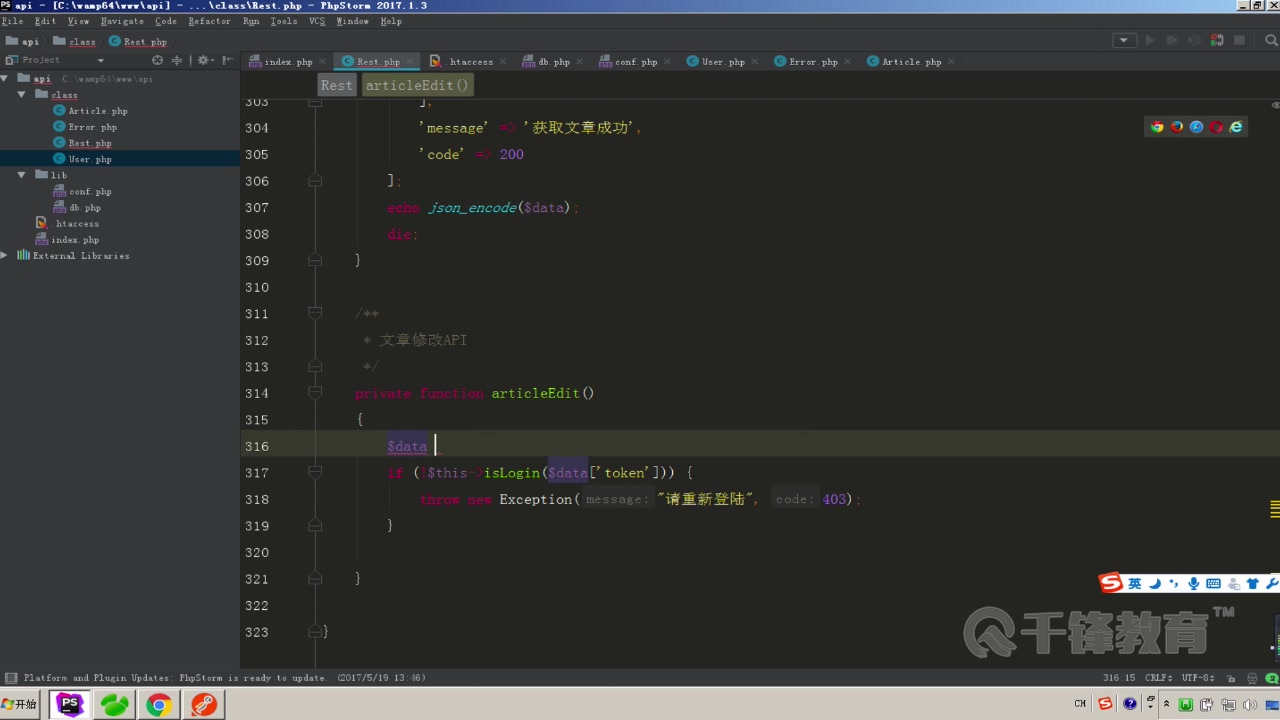
Task: Click the keyboard icon in Sogou toolbar
Action: (1213, 583)
